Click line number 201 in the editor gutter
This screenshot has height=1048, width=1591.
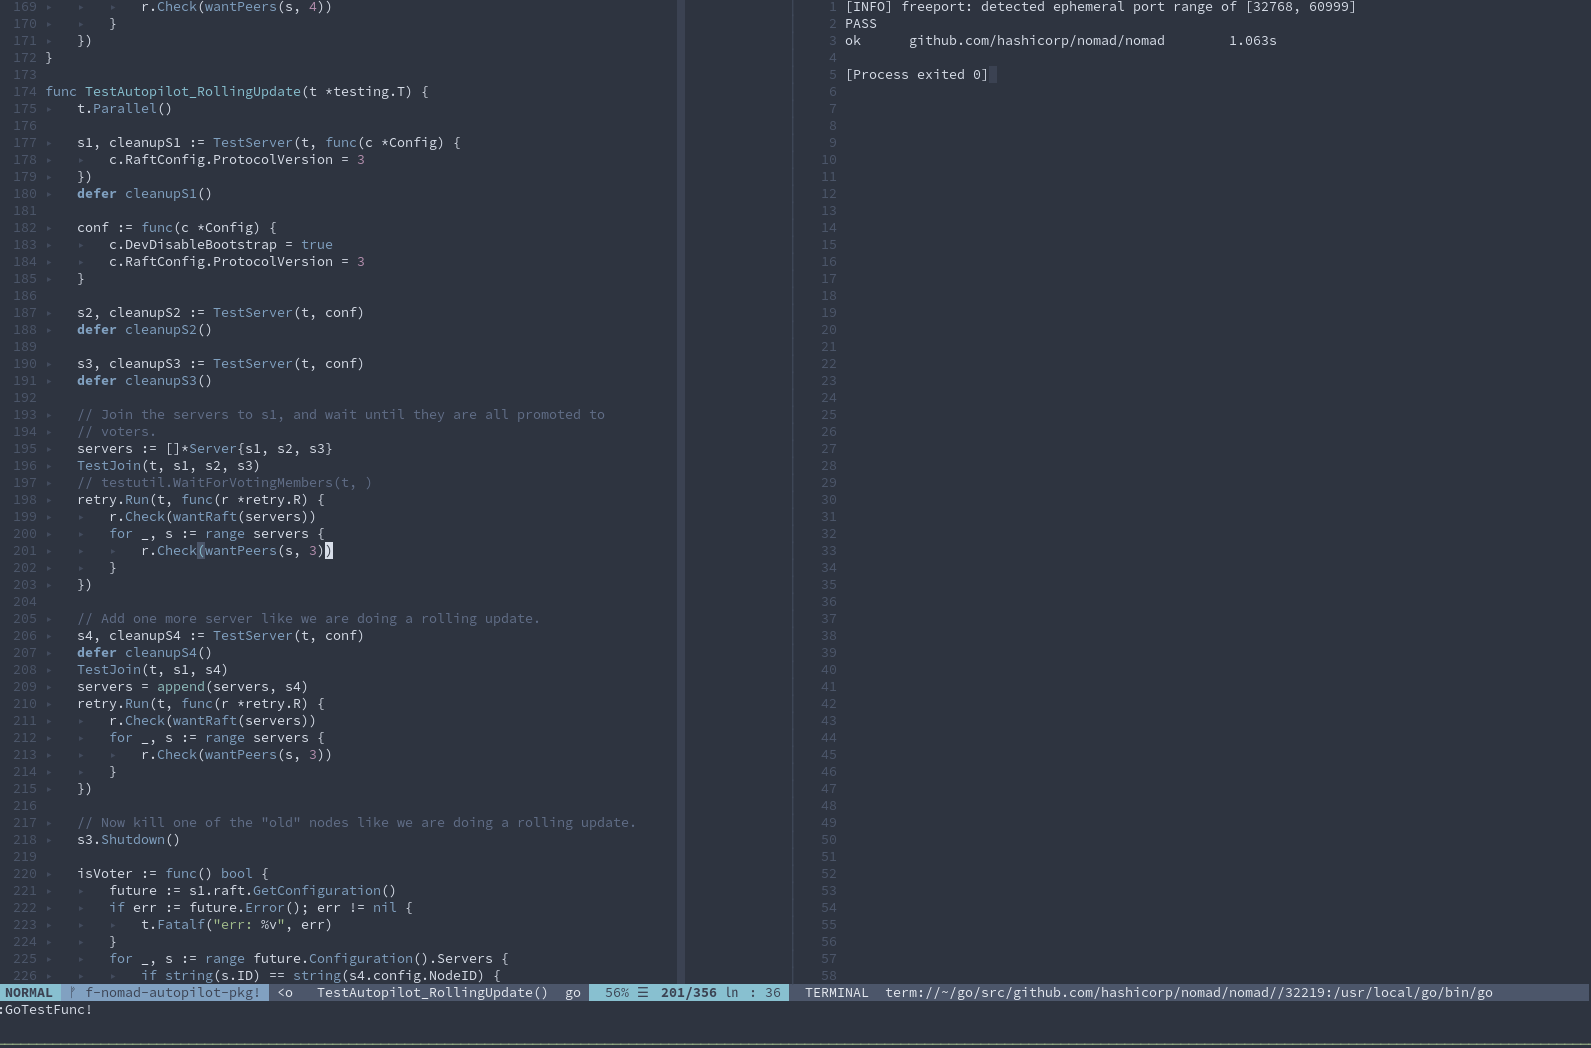click(x=25, y=551)
